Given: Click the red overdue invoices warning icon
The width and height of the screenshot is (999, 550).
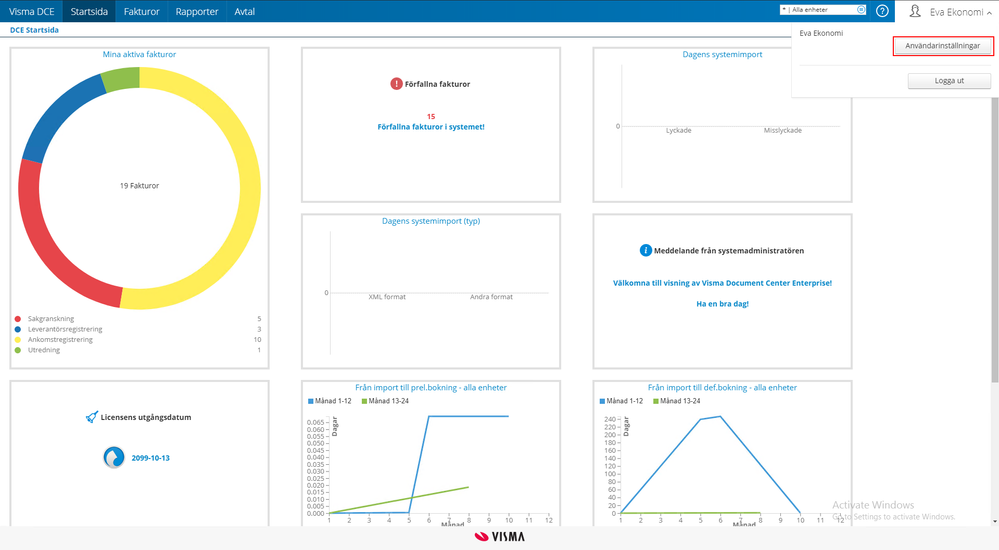Looking at the screenshot, I should click(x=396, y=83).
